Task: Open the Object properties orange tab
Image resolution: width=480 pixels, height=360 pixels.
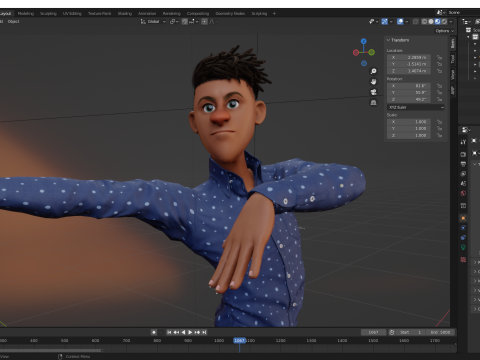Action: [463, 218]
